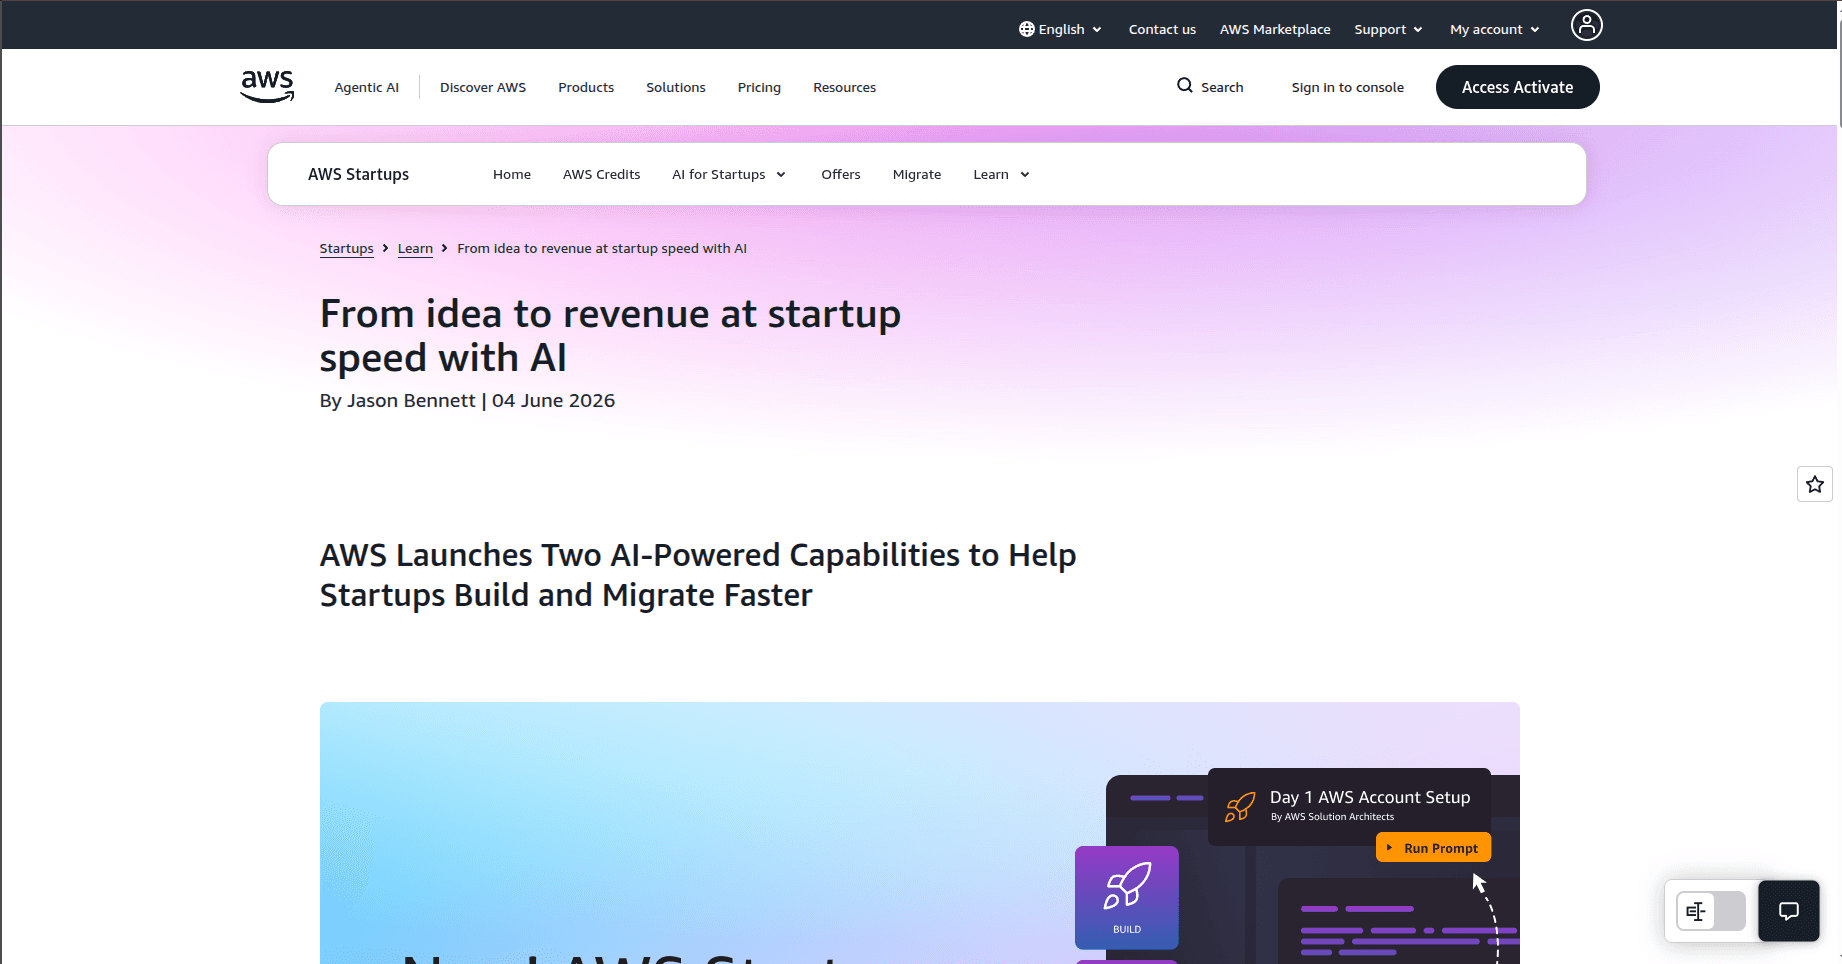This screenshot has height=964, width=1842.
Task: Go to AWS Startups Home tab
Action: click(x=512, y=174)
